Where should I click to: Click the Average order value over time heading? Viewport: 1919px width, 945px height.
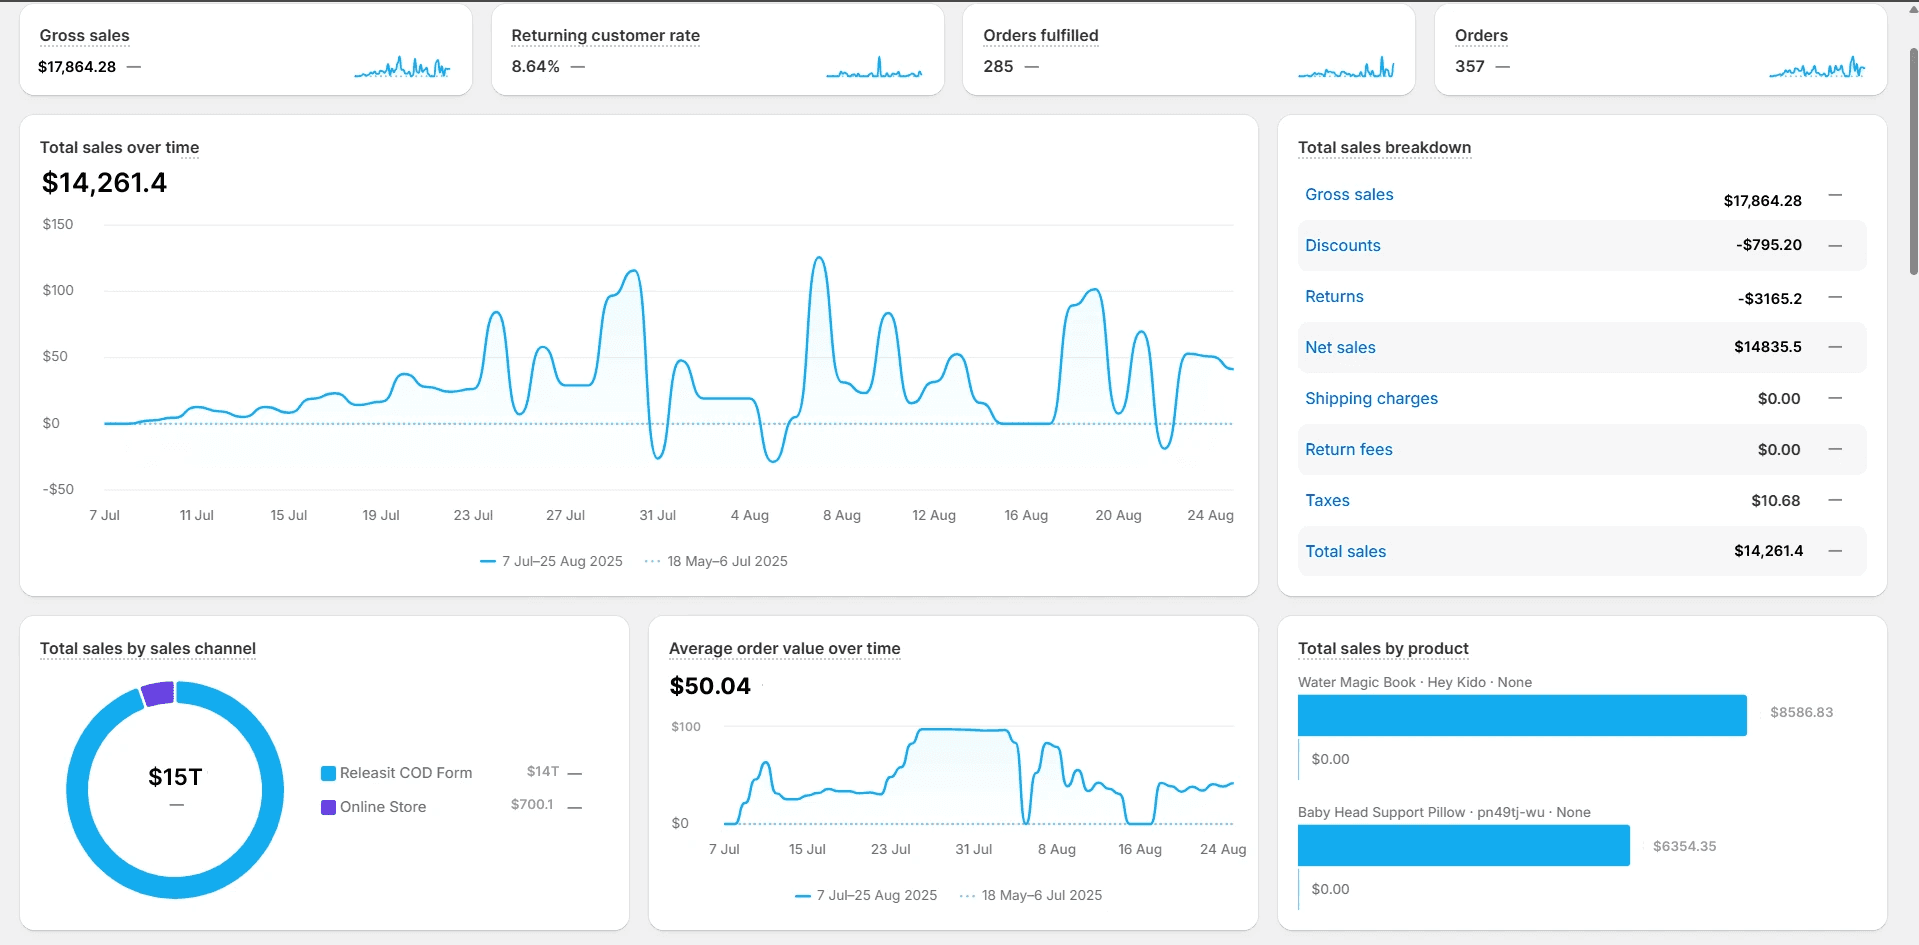click(x=784, y=648)
